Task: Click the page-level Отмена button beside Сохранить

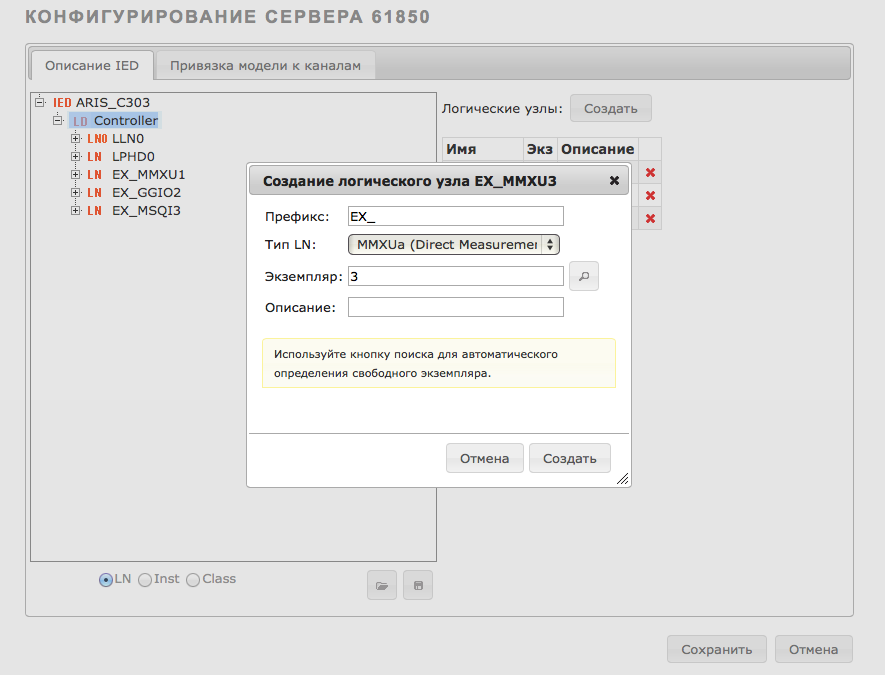Action: 813,649
